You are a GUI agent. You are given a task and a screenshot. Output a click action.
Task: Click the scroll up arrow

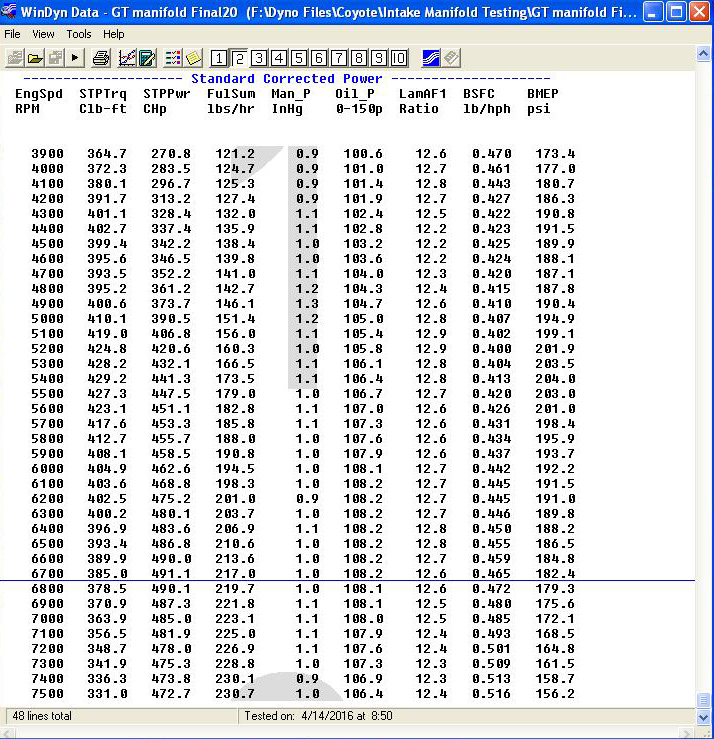click(x=703, y=54)
